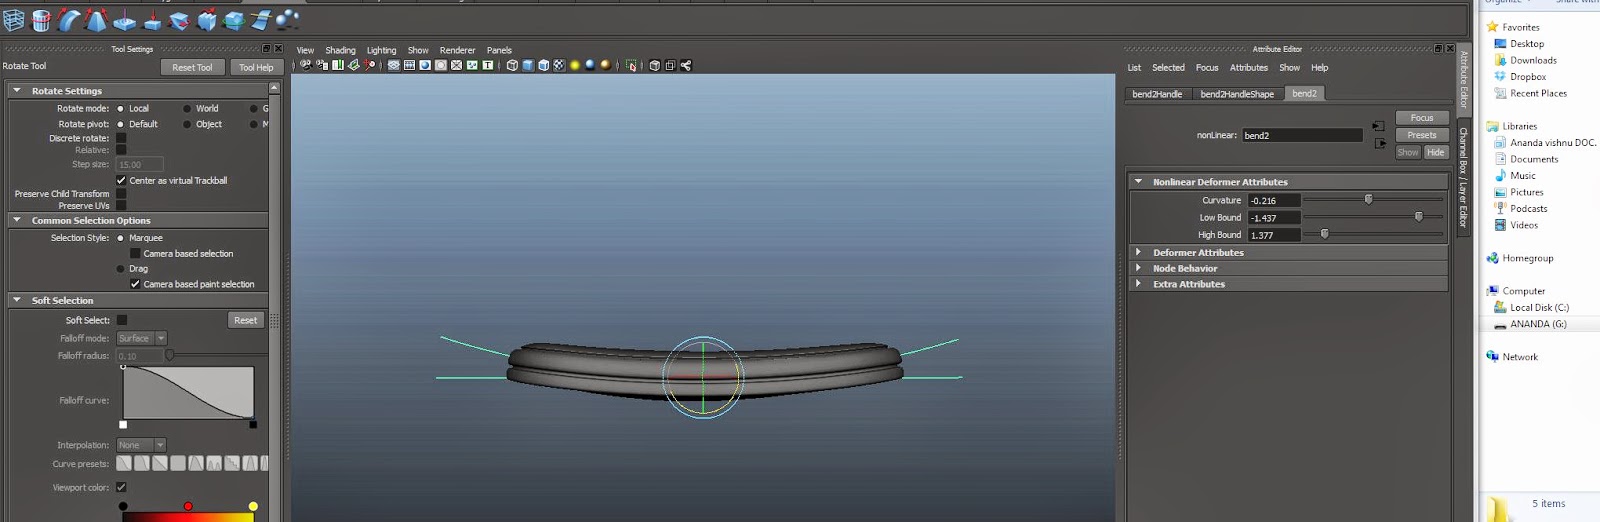This screenshot has height=522, width=1600.
Task: Open Downloads in Explorer Favorites
Action: coord(1533,60)
